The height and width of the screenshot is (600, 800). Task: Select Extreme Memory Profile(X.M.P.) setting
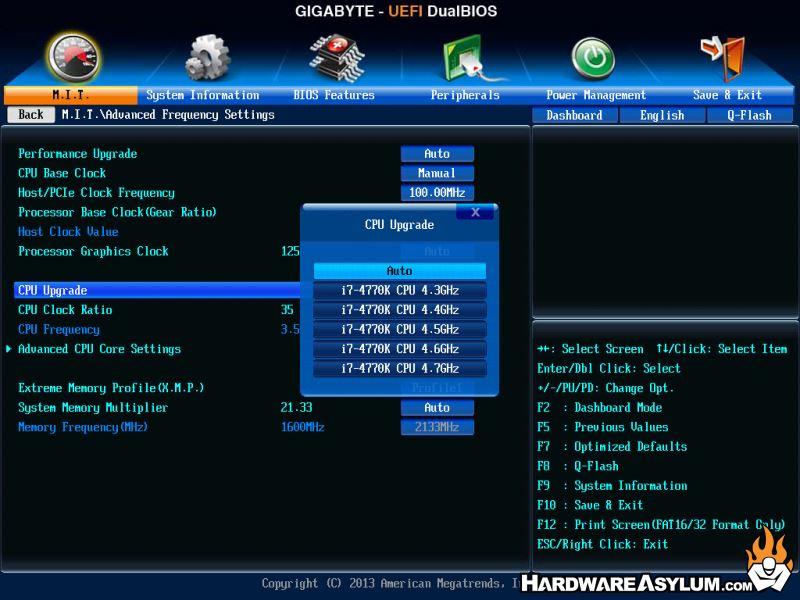point(111,388)
